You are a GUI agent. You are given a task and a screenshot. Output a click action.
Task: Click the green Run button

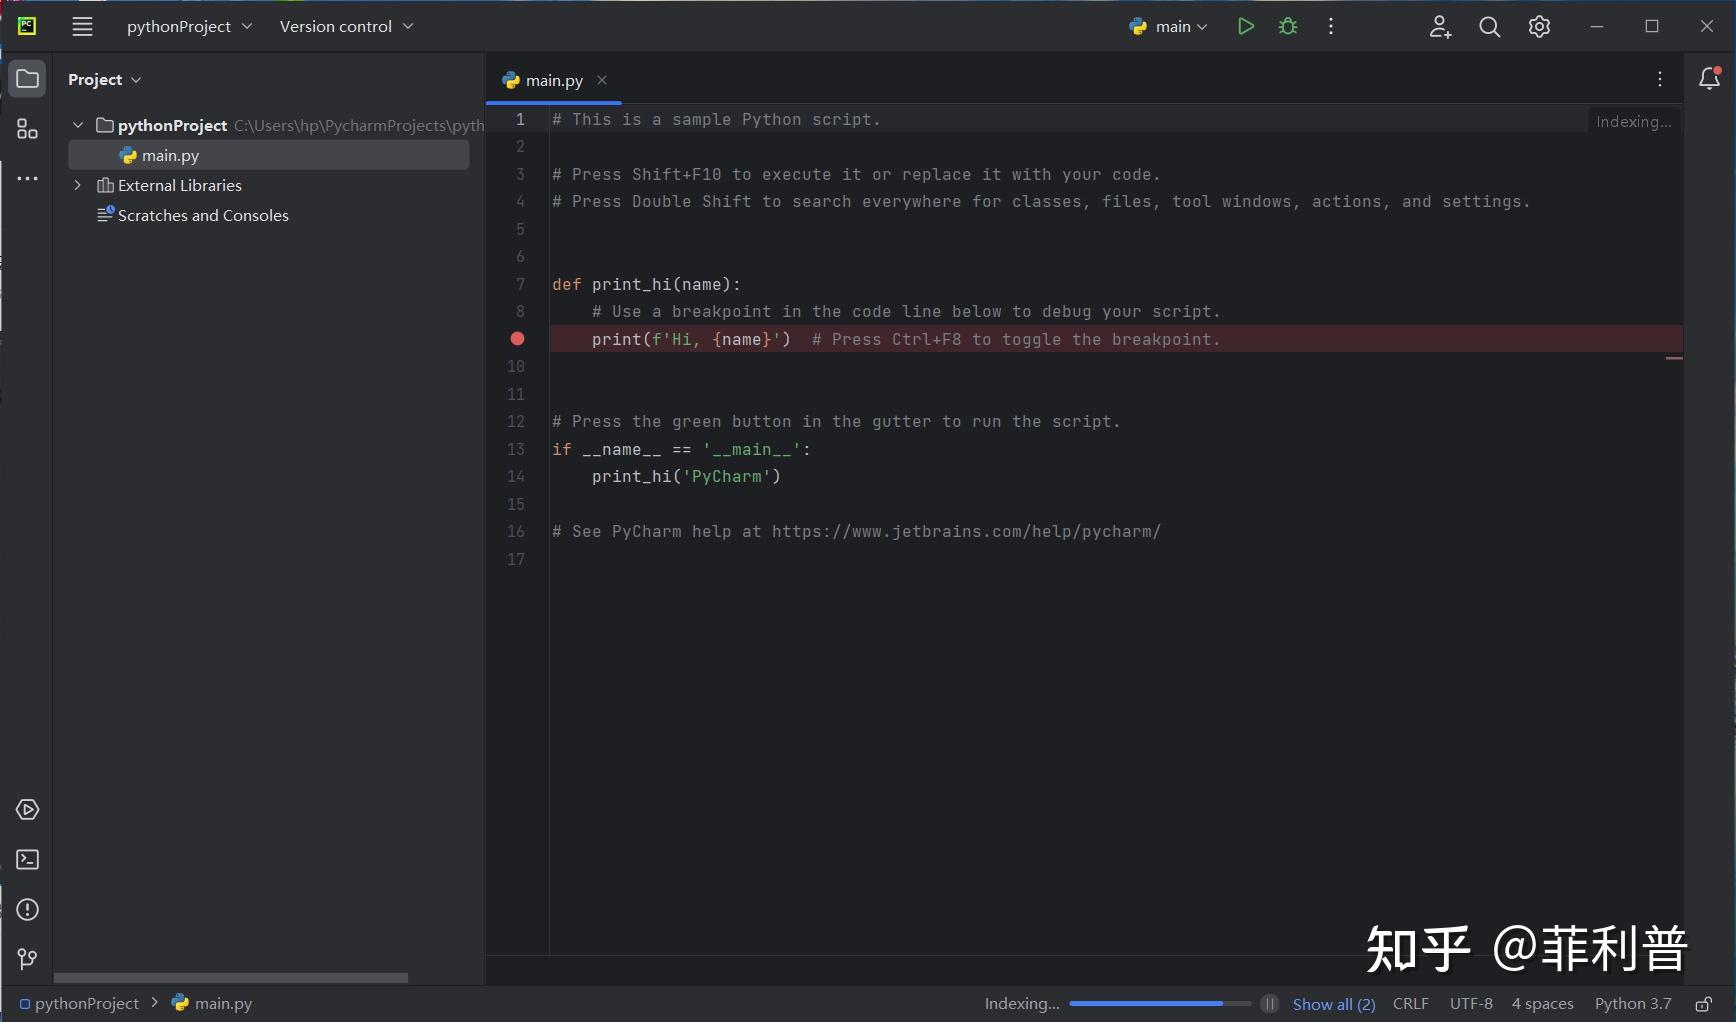tap(1245, 27)
